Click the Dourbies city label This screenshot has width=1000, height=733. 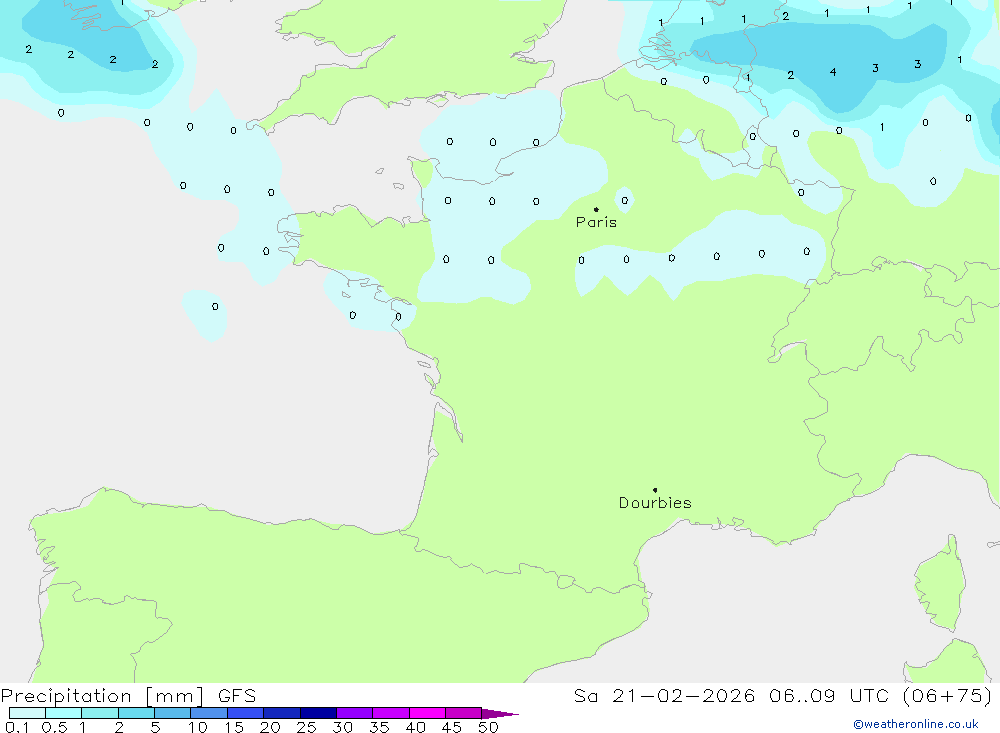pyautogui.click(x=655, y=503)
